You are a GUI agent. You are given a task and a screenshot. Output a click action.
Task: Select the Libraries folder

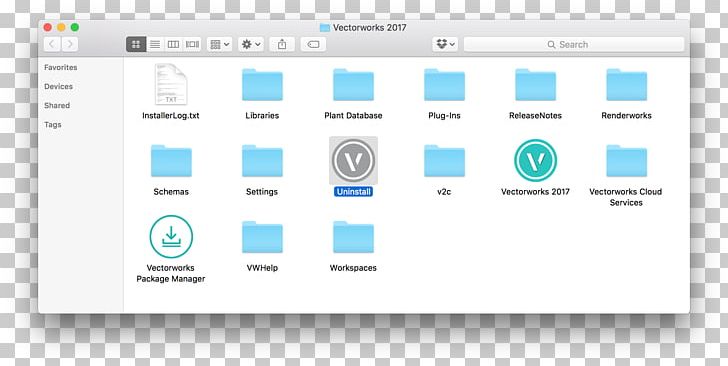[262, 85]
